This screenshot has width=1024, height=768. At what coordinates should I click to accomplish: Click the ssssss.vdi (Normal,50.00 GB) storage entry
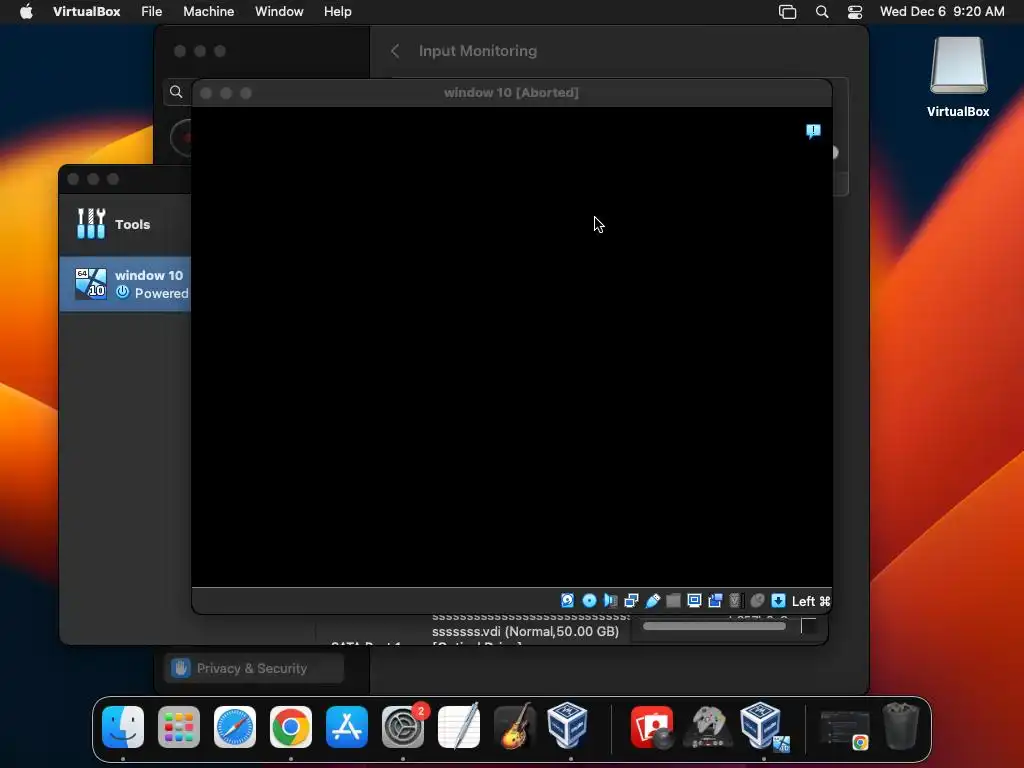525,632
